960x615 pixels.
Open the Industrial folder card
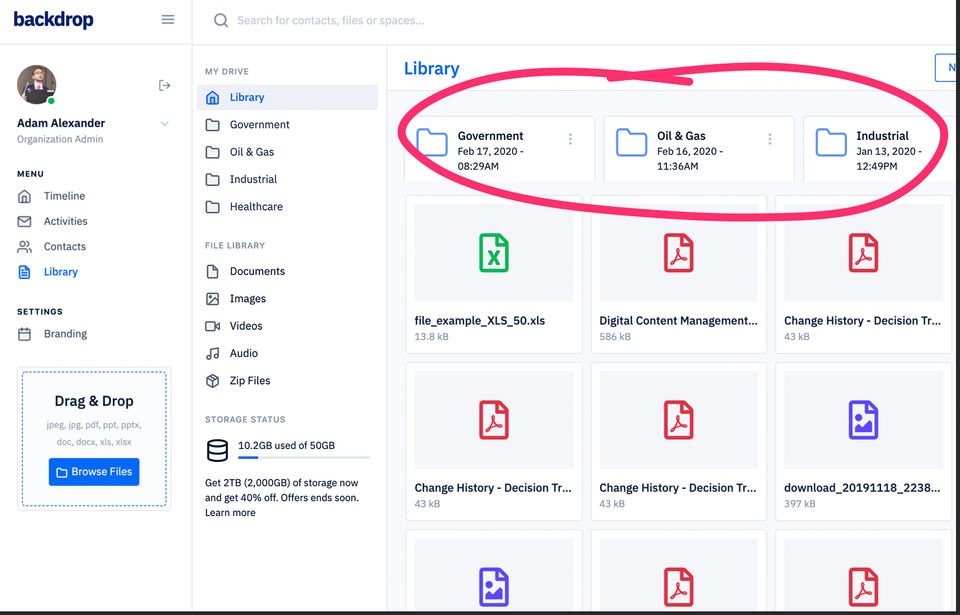[879, 149]
